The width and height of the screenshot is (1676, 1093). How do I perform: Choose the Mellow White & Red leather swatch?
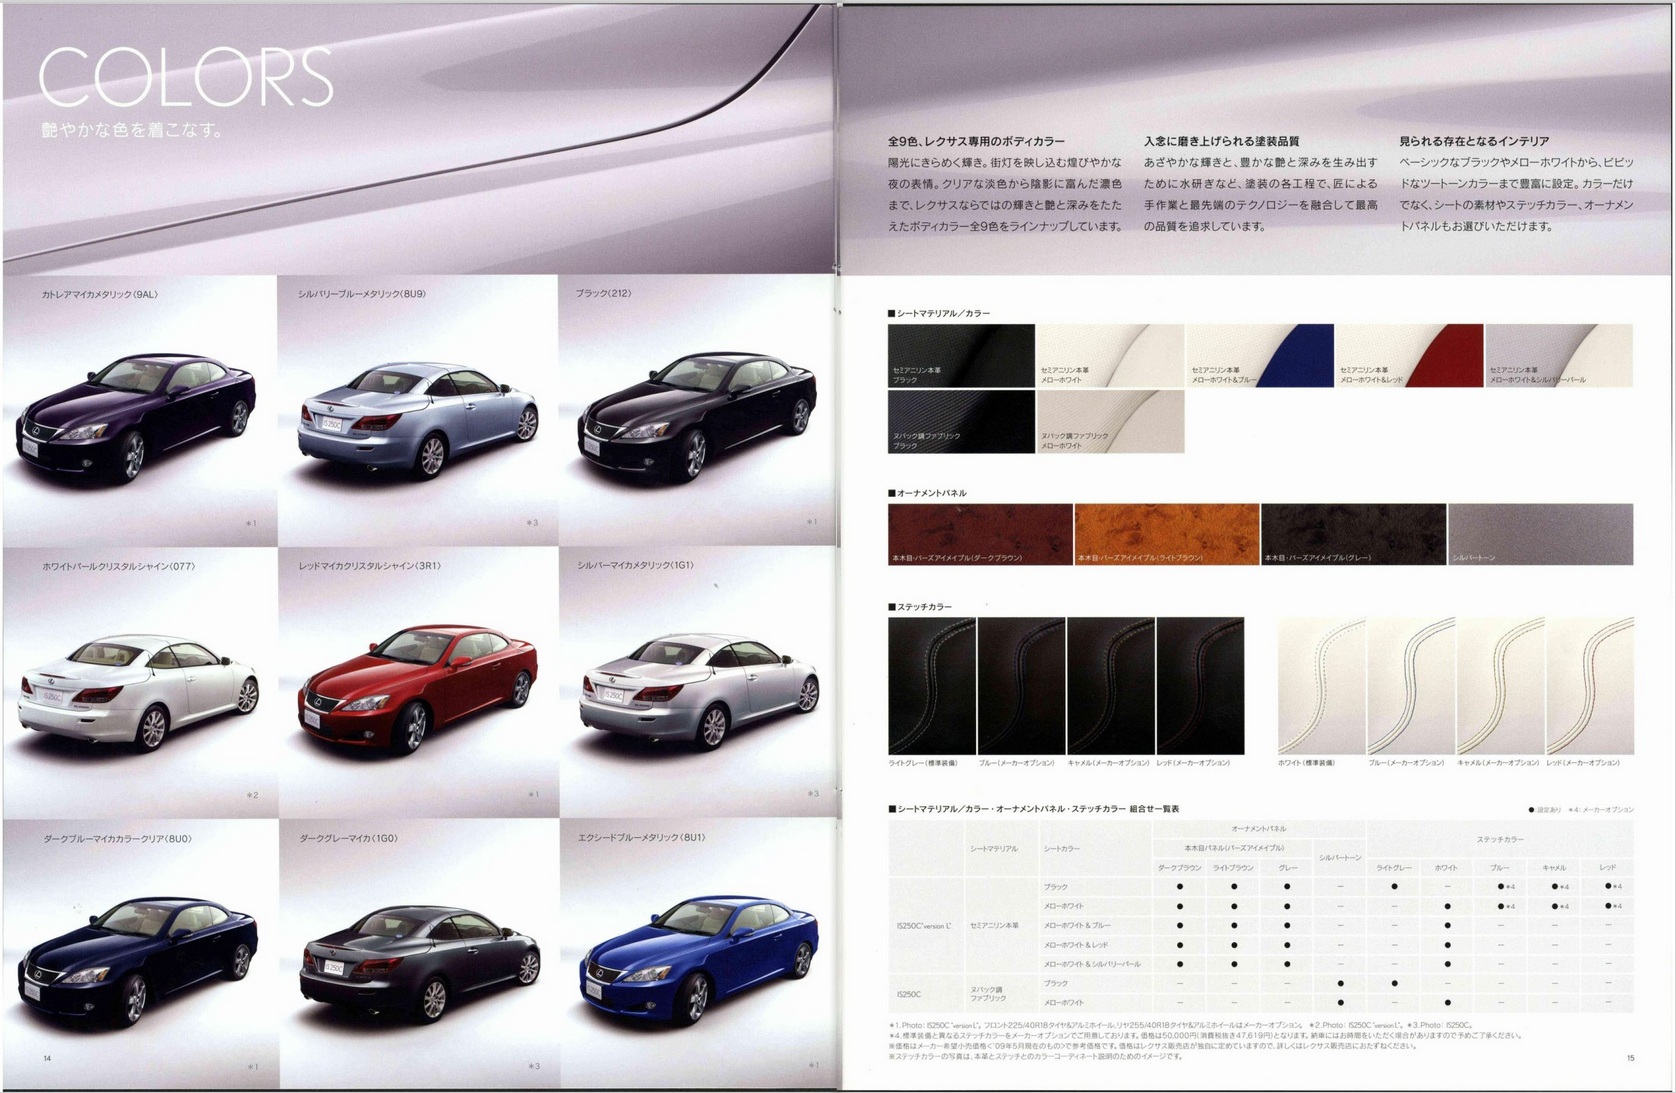(1409, 355)
